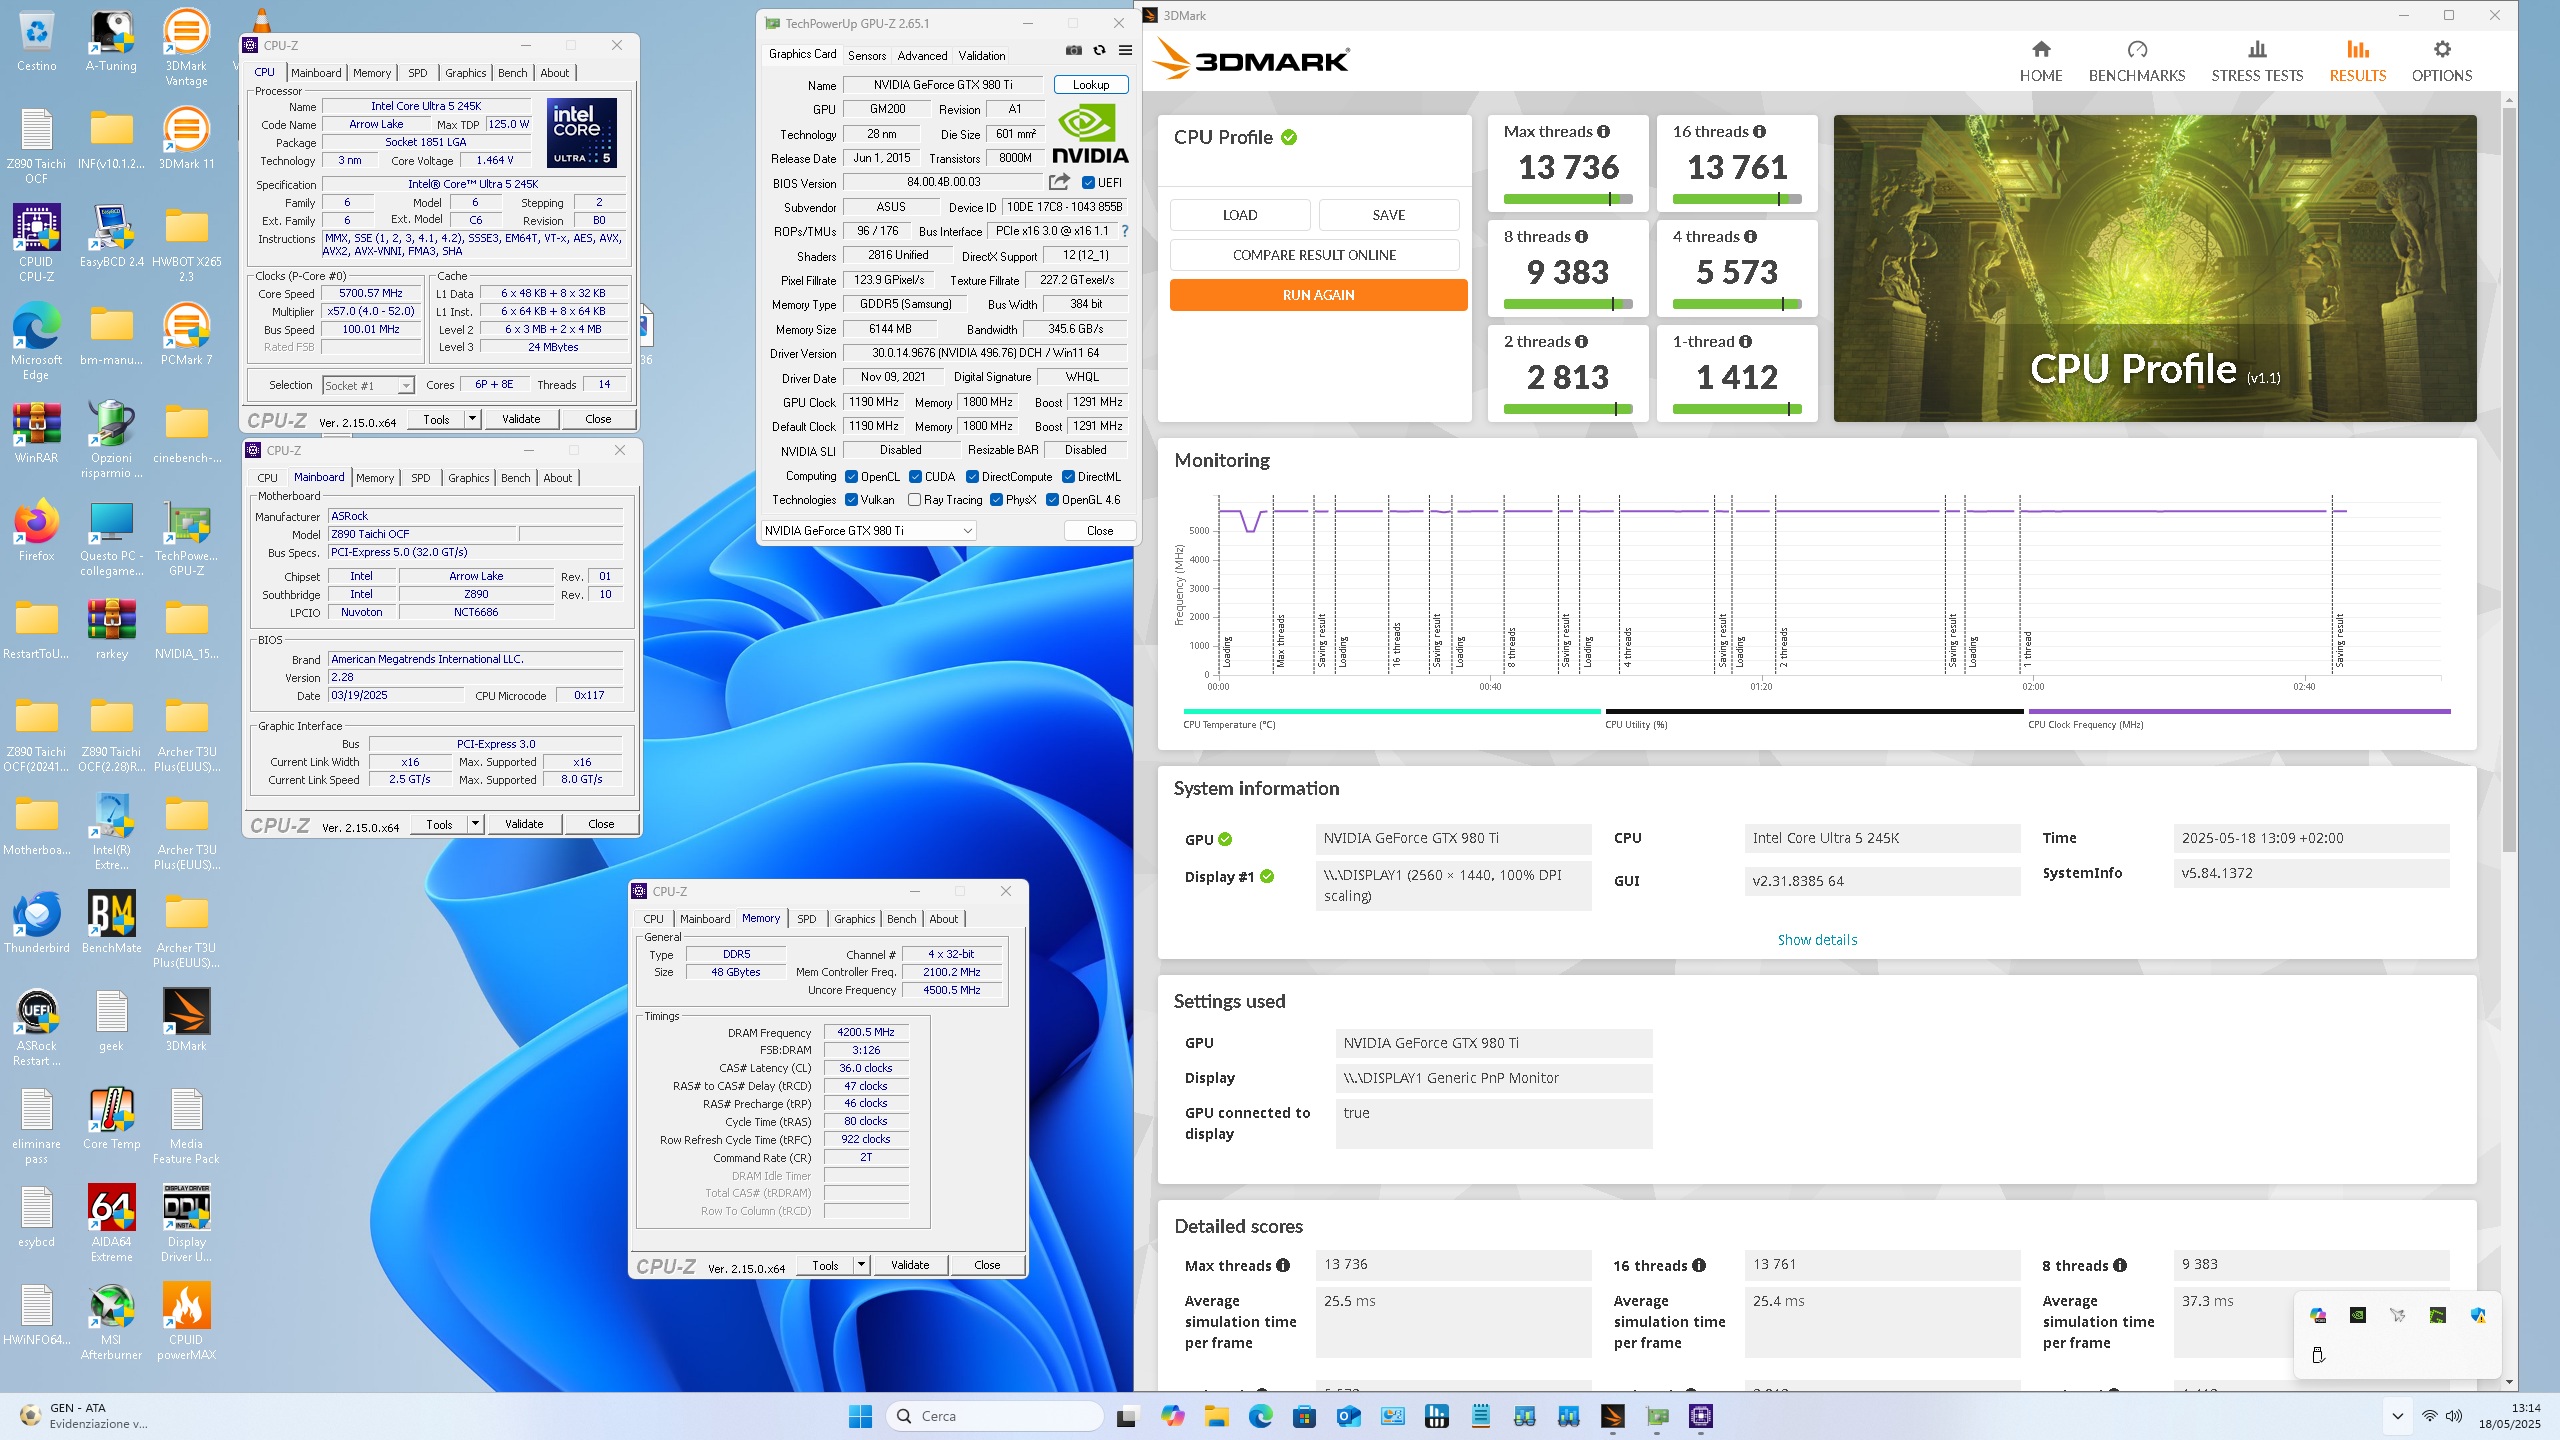
Task: Open the CPUID CPU-Z desktop shortcut
Action: (x=36, y=243)
